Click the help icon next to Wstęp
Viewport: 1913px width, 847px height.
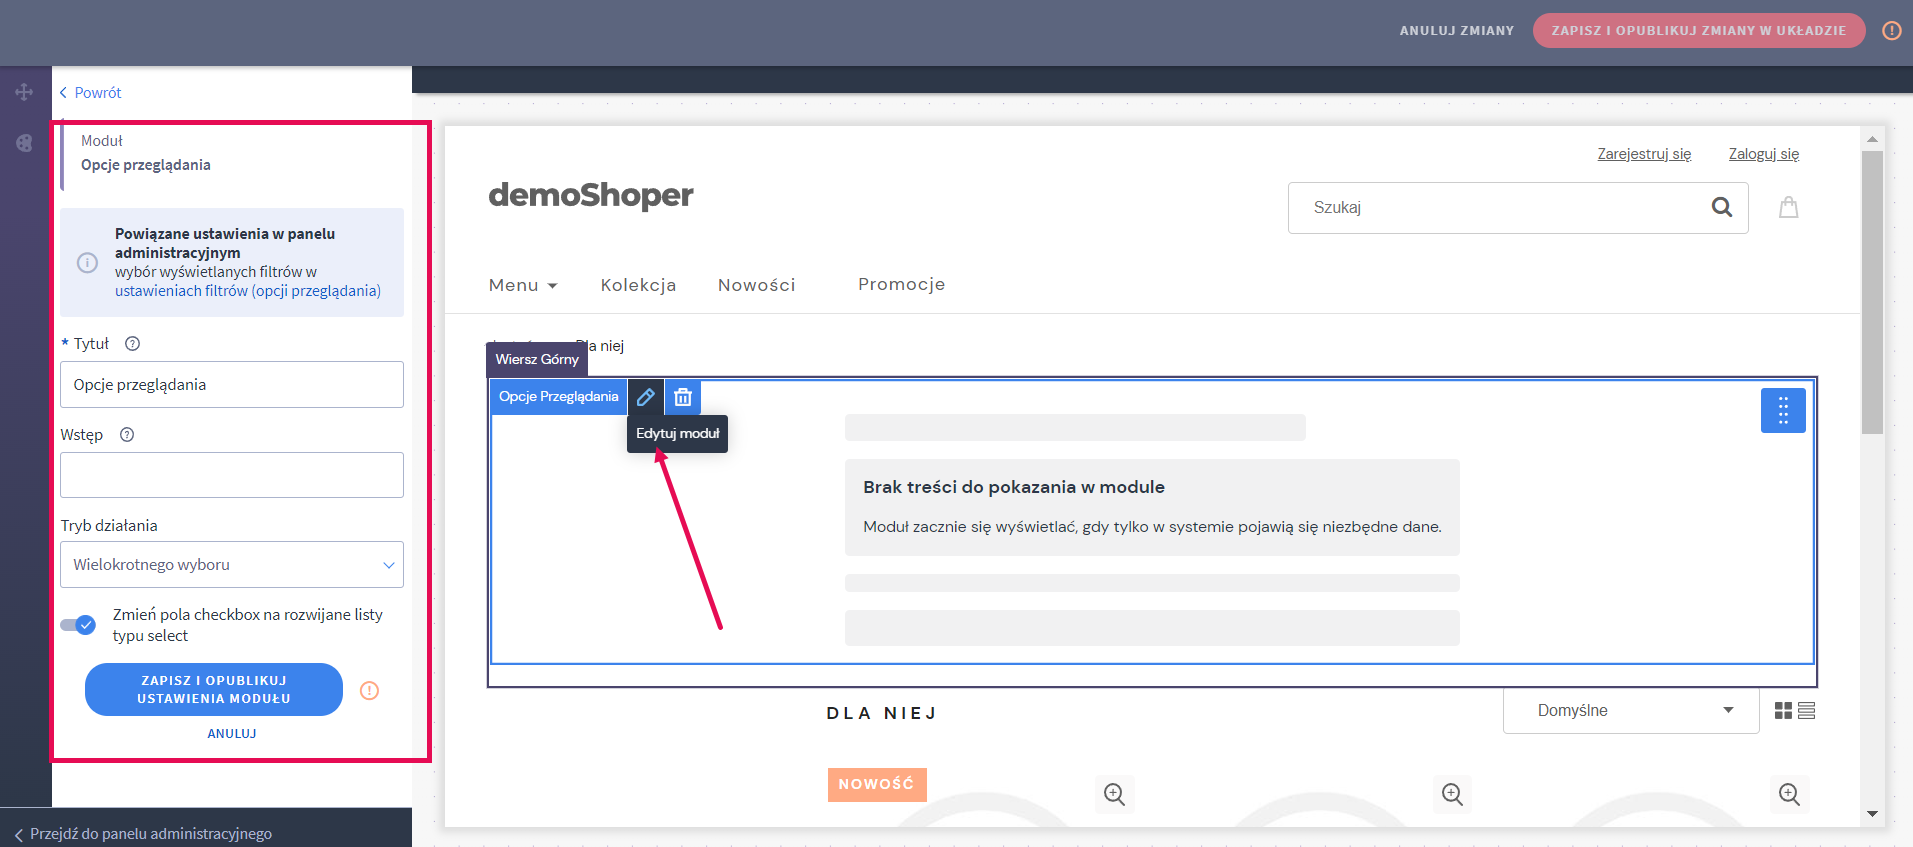(127, 435)
